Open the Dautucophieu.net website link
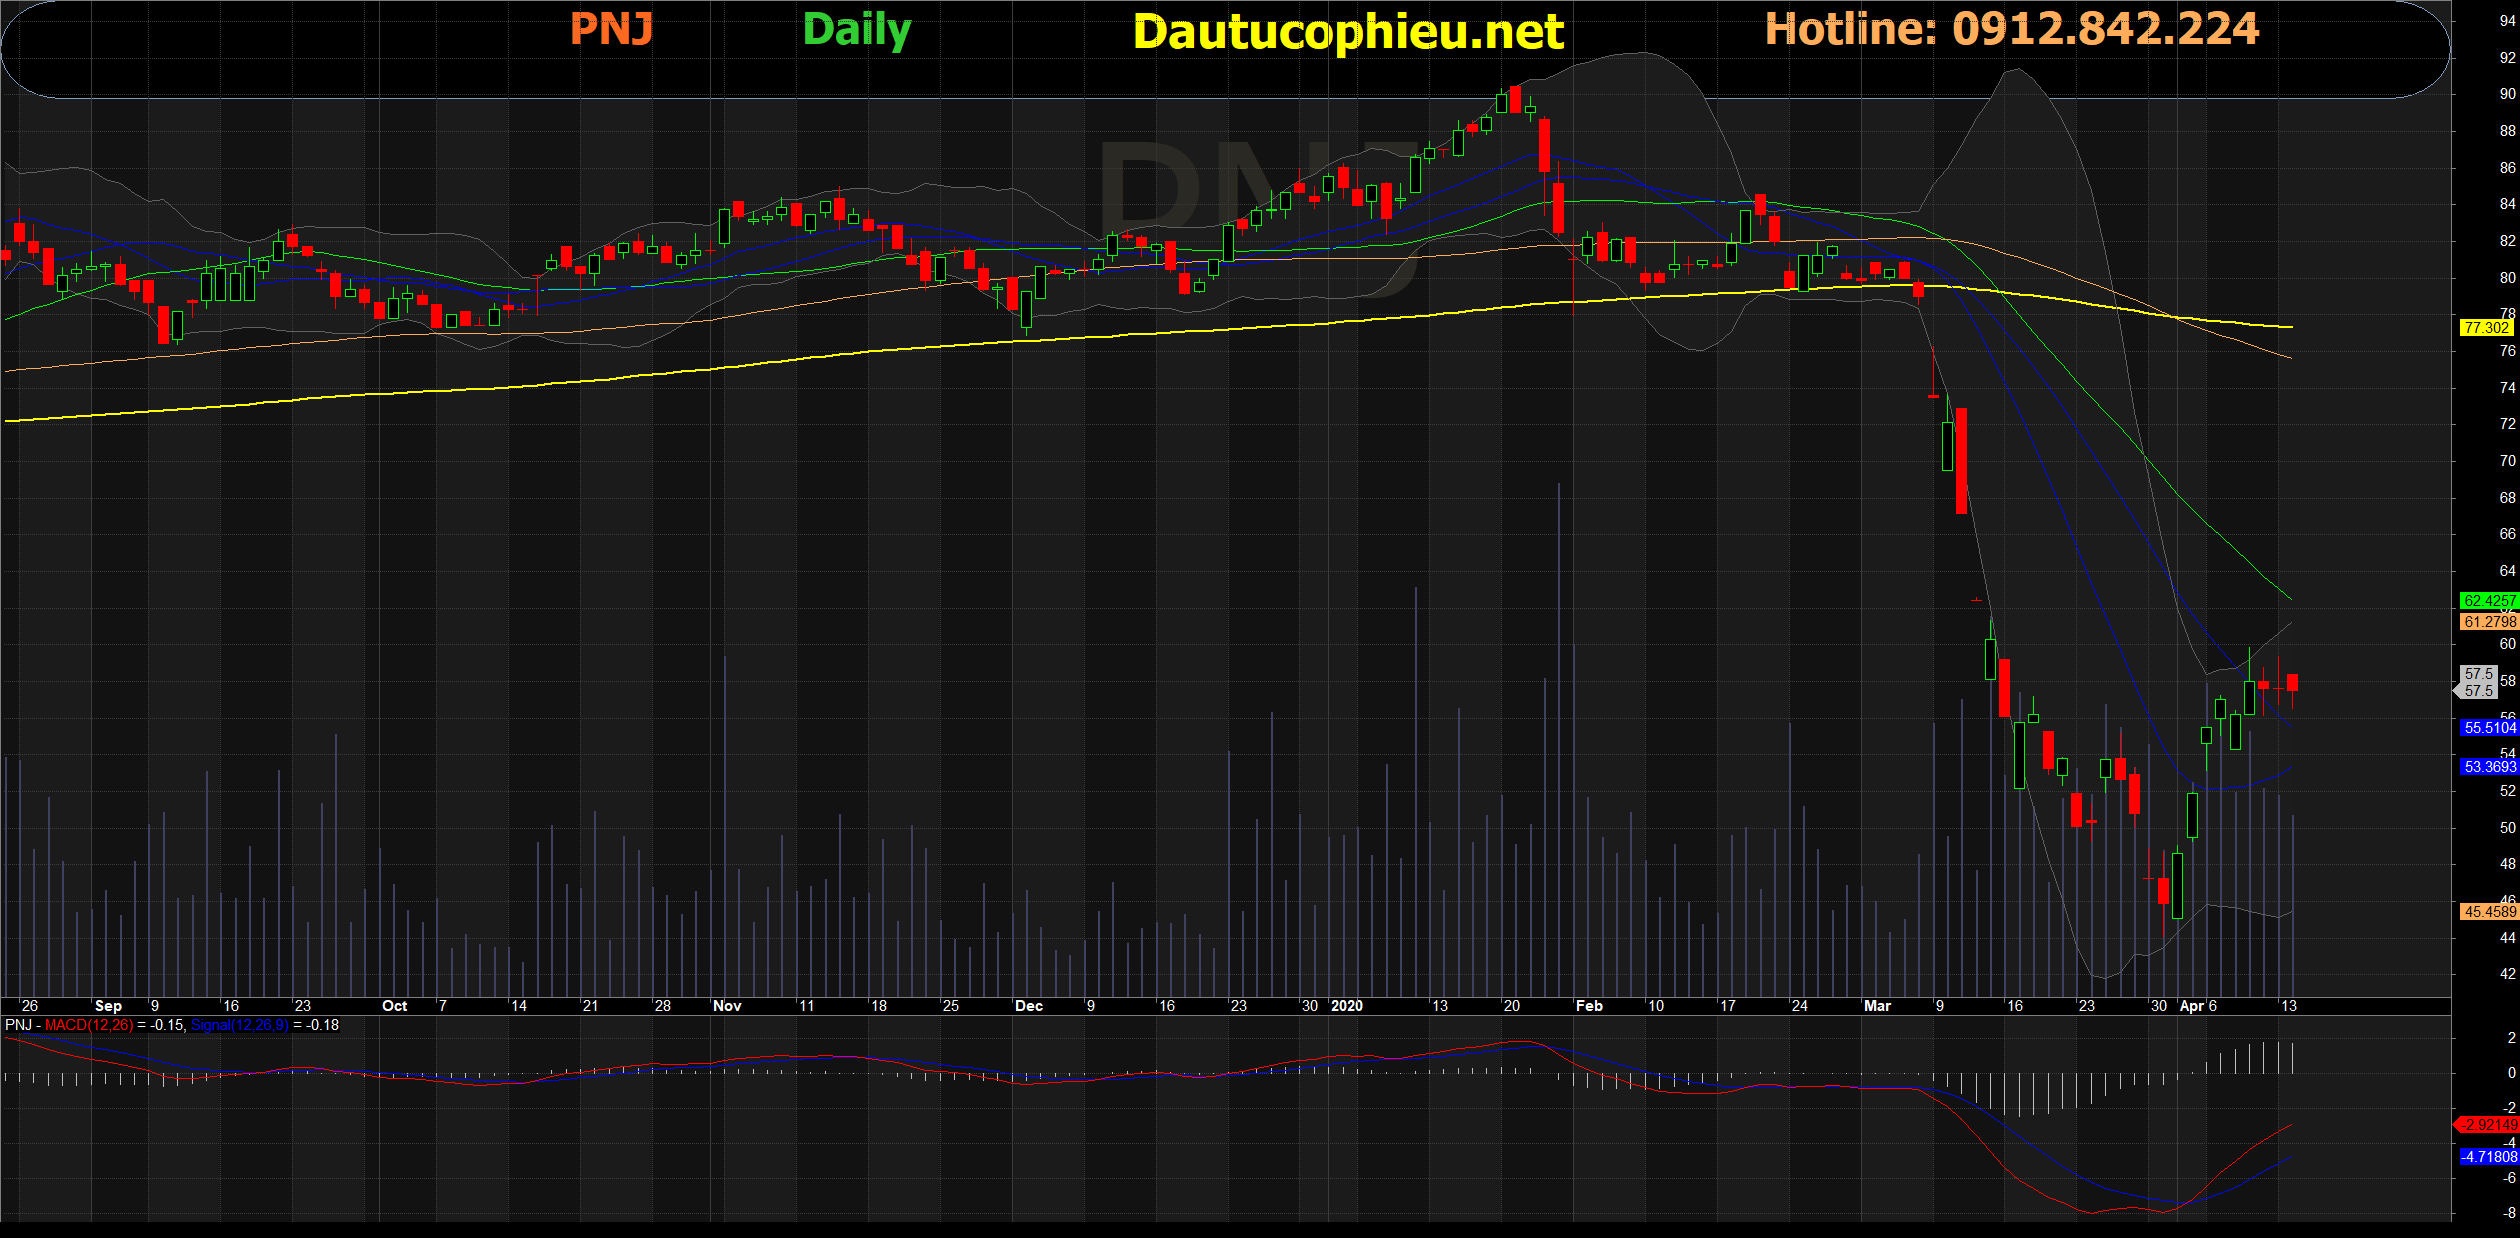 click(1347, 32)
